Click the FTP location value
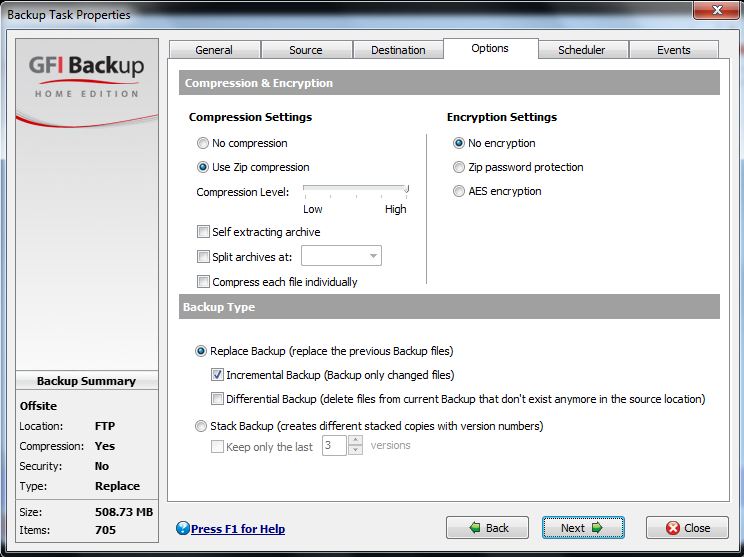 (x=105, y=426)
